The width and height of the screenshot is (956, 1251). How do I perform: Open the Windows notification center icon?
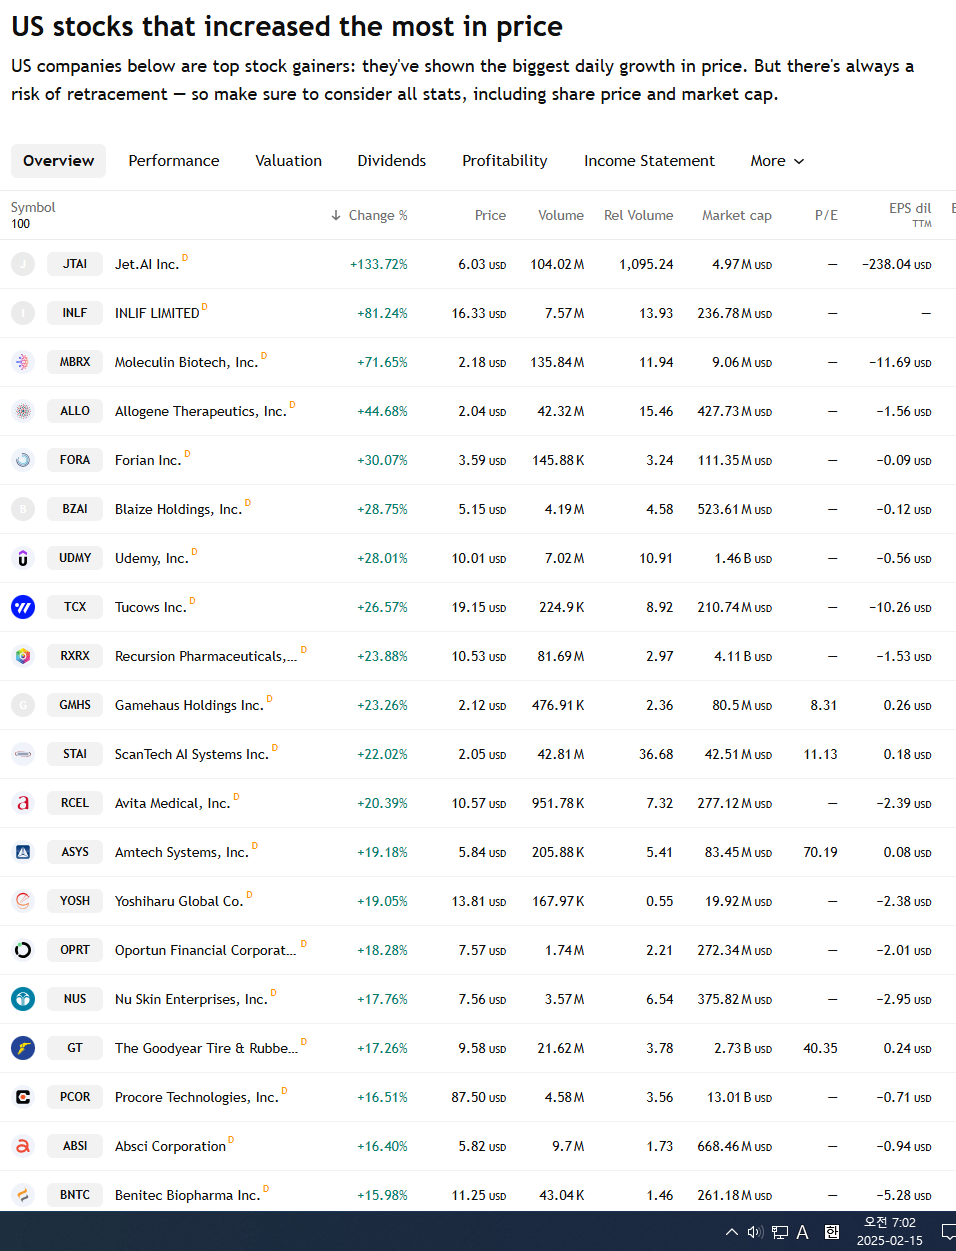click(x=948, y=1232)
